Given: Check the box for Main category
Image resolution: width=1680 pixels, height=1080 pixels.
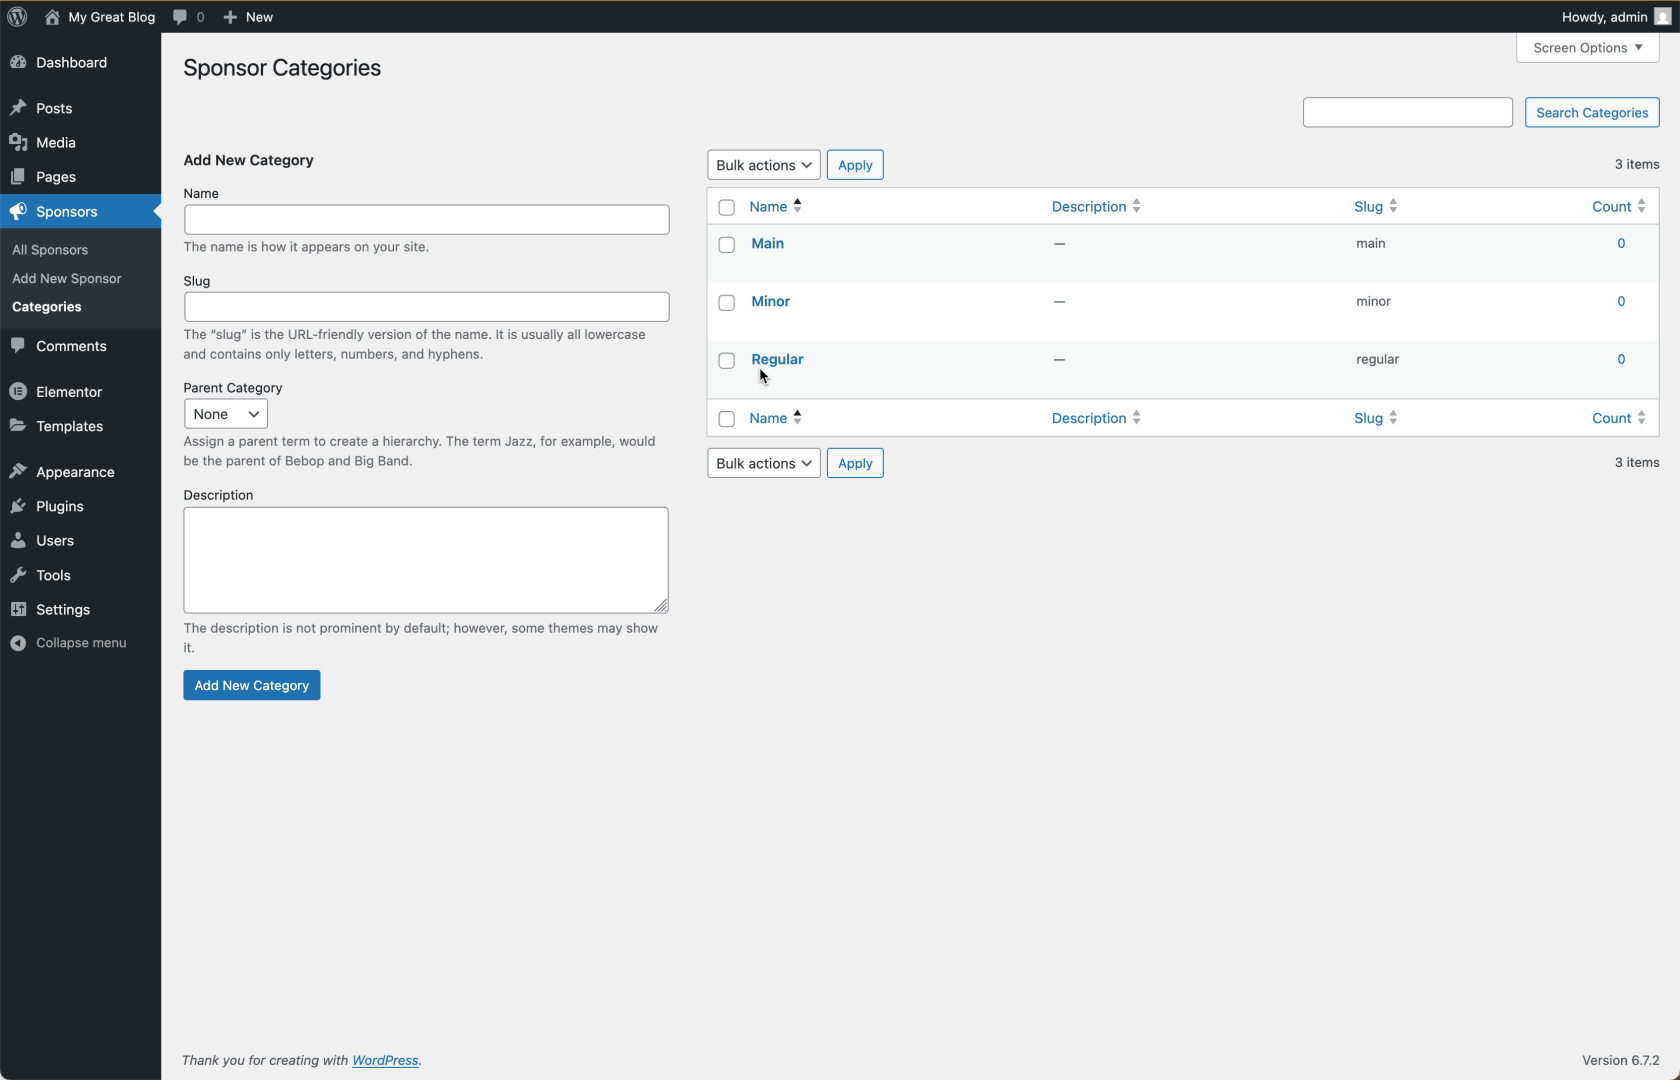Looking at the screenshot, I should tap(727, 245).
